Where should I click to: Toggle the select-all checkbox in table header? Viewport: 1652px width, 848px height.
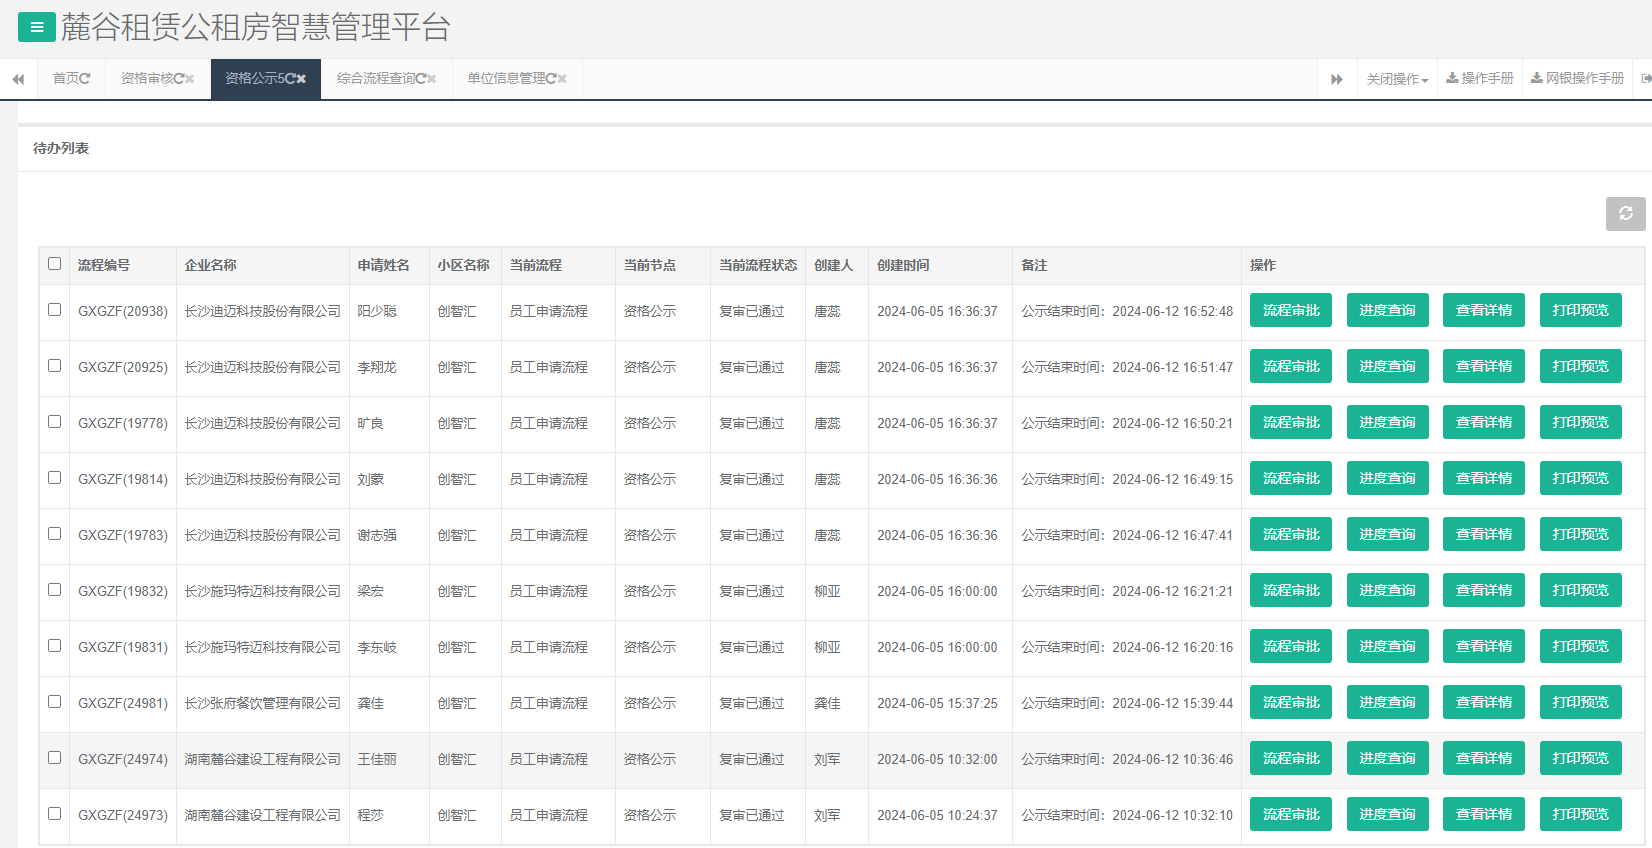55,264
